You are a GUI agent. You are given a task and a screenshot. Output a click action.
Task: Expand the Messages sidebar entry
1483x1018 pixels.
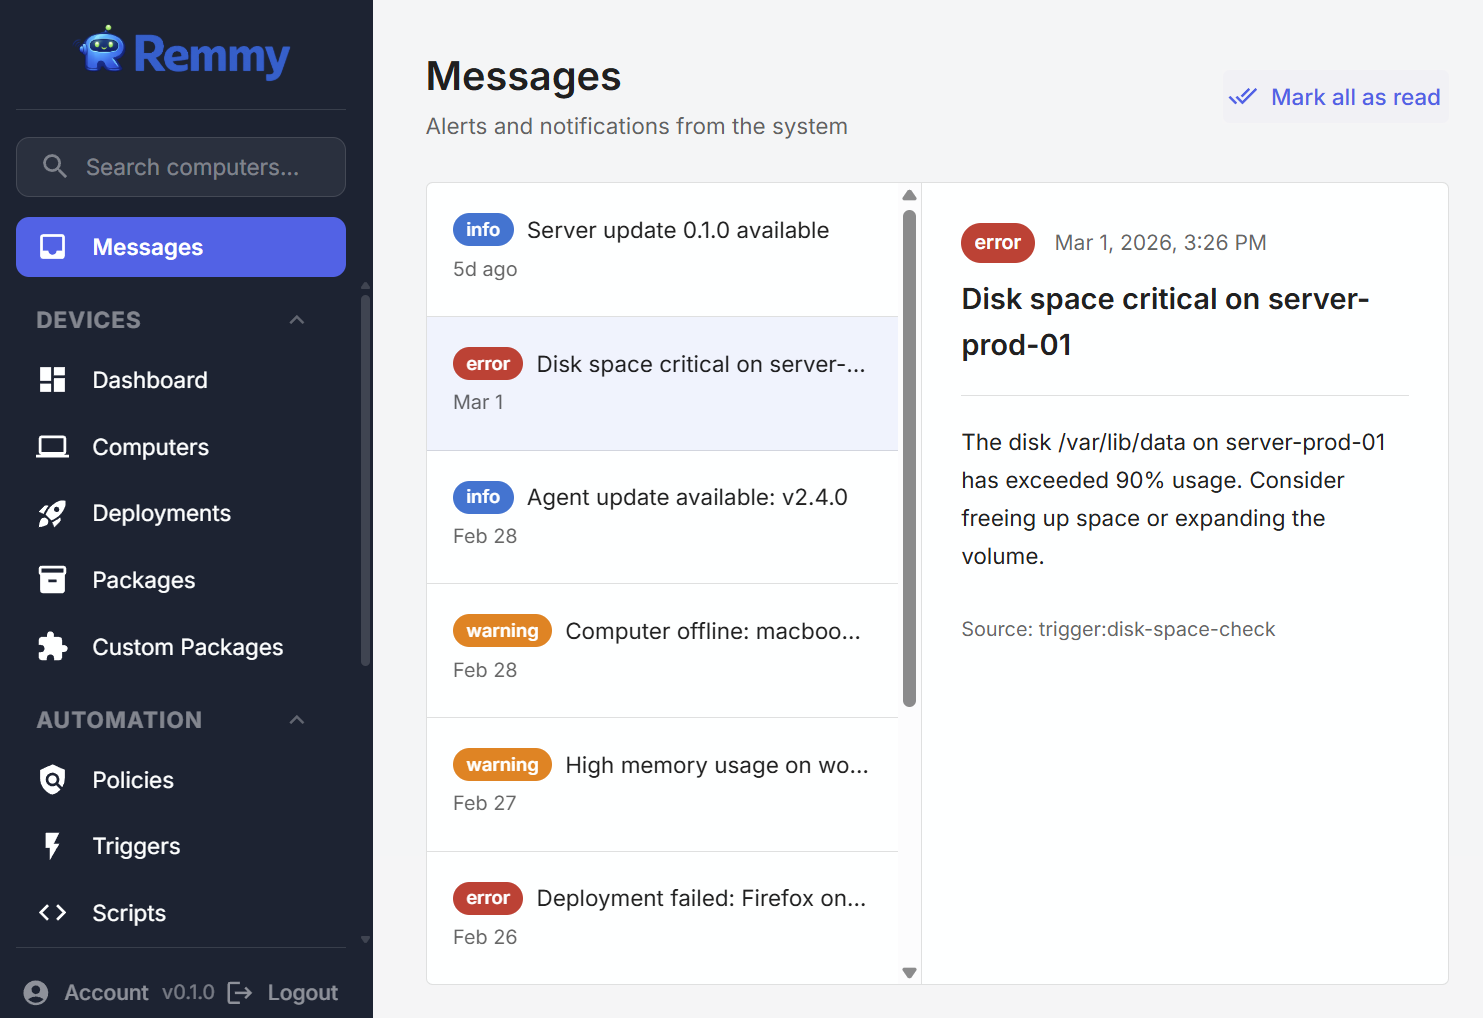click(180, 247)
